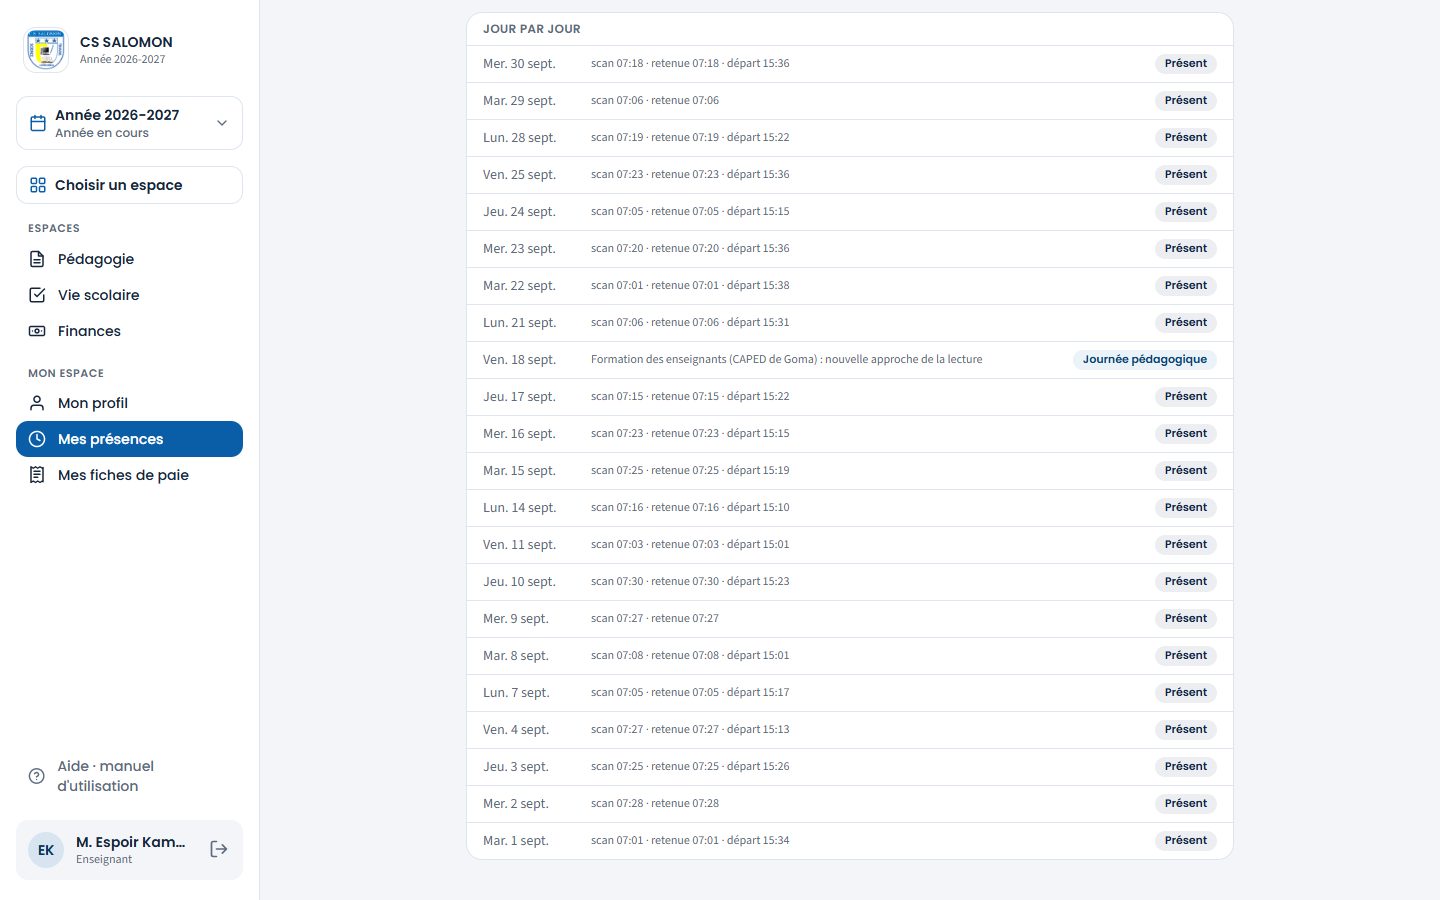Click the calendar icon beside Année 2026-2027

tap(38, 123)
